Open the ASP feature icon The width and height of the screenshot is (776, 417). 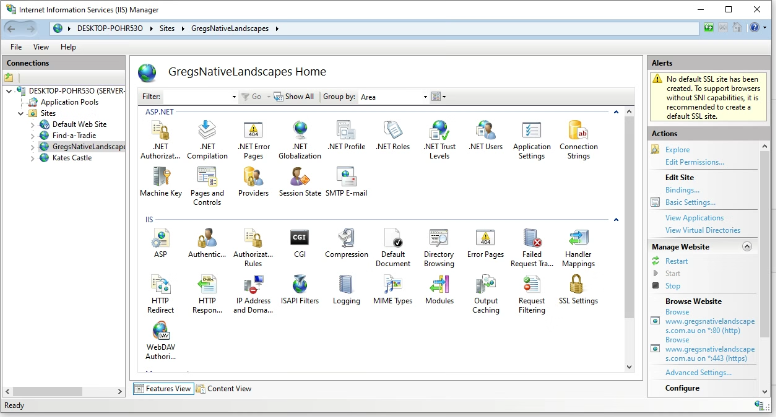tap(160, 243)
